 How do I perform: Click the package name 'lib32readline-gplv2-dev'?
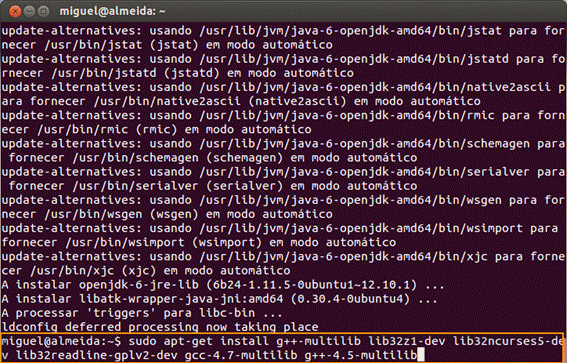pyautogui.click(x=97, y=355)
